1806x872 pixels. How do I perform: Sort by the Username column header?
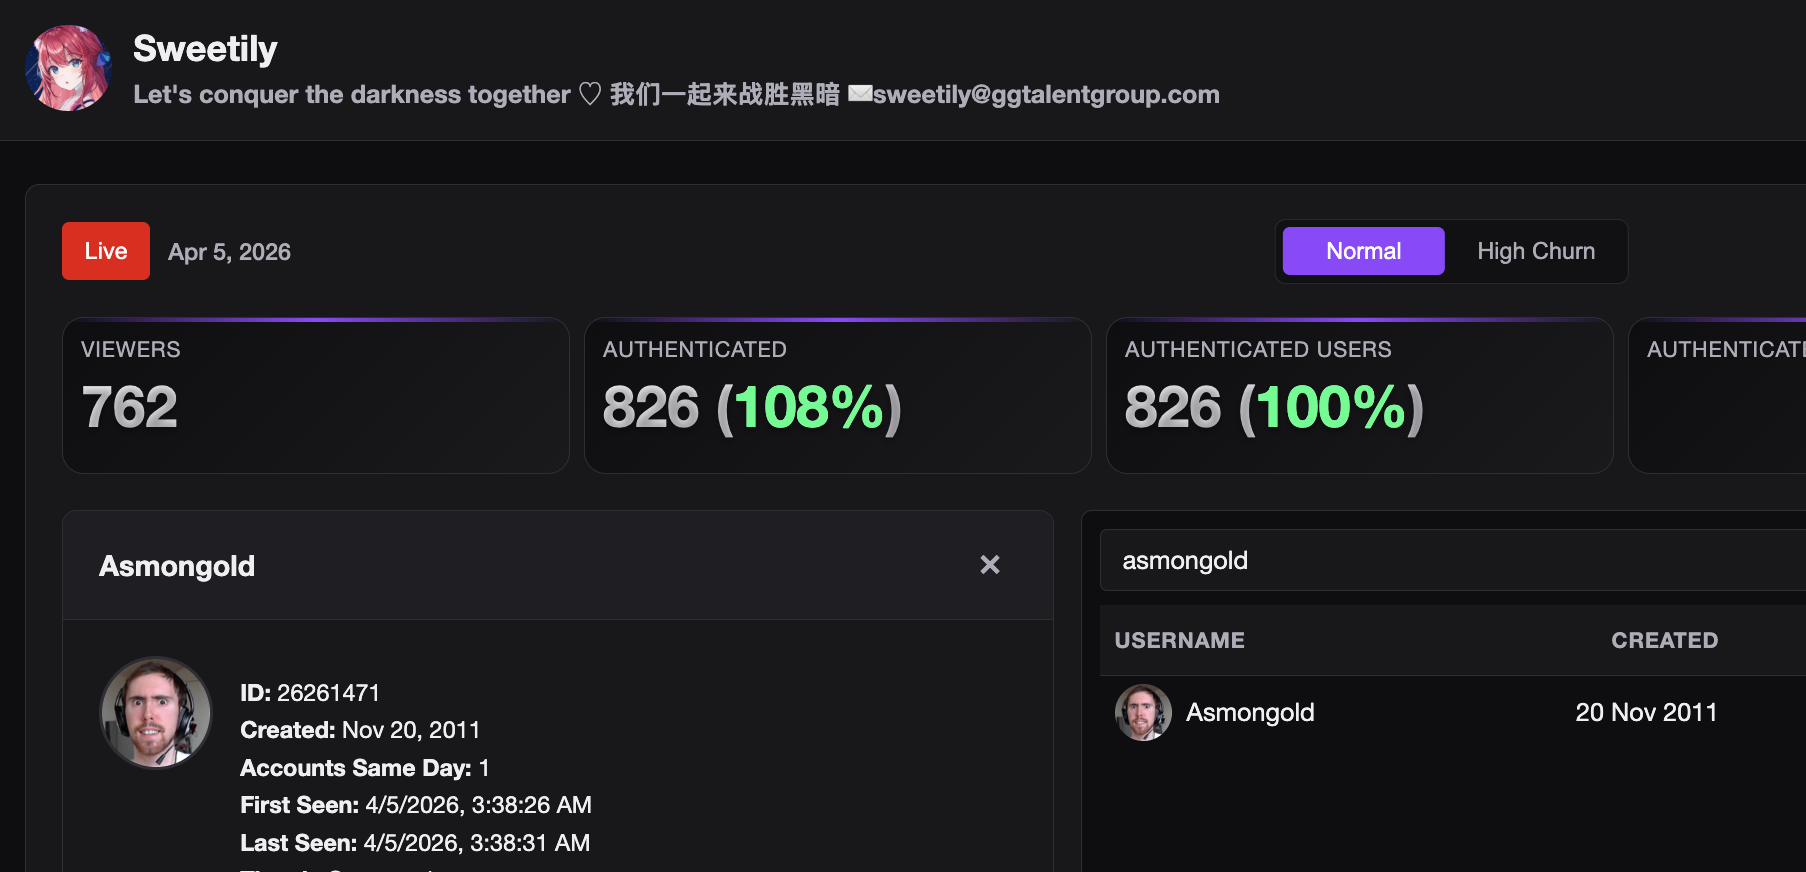click(1180, 640)
